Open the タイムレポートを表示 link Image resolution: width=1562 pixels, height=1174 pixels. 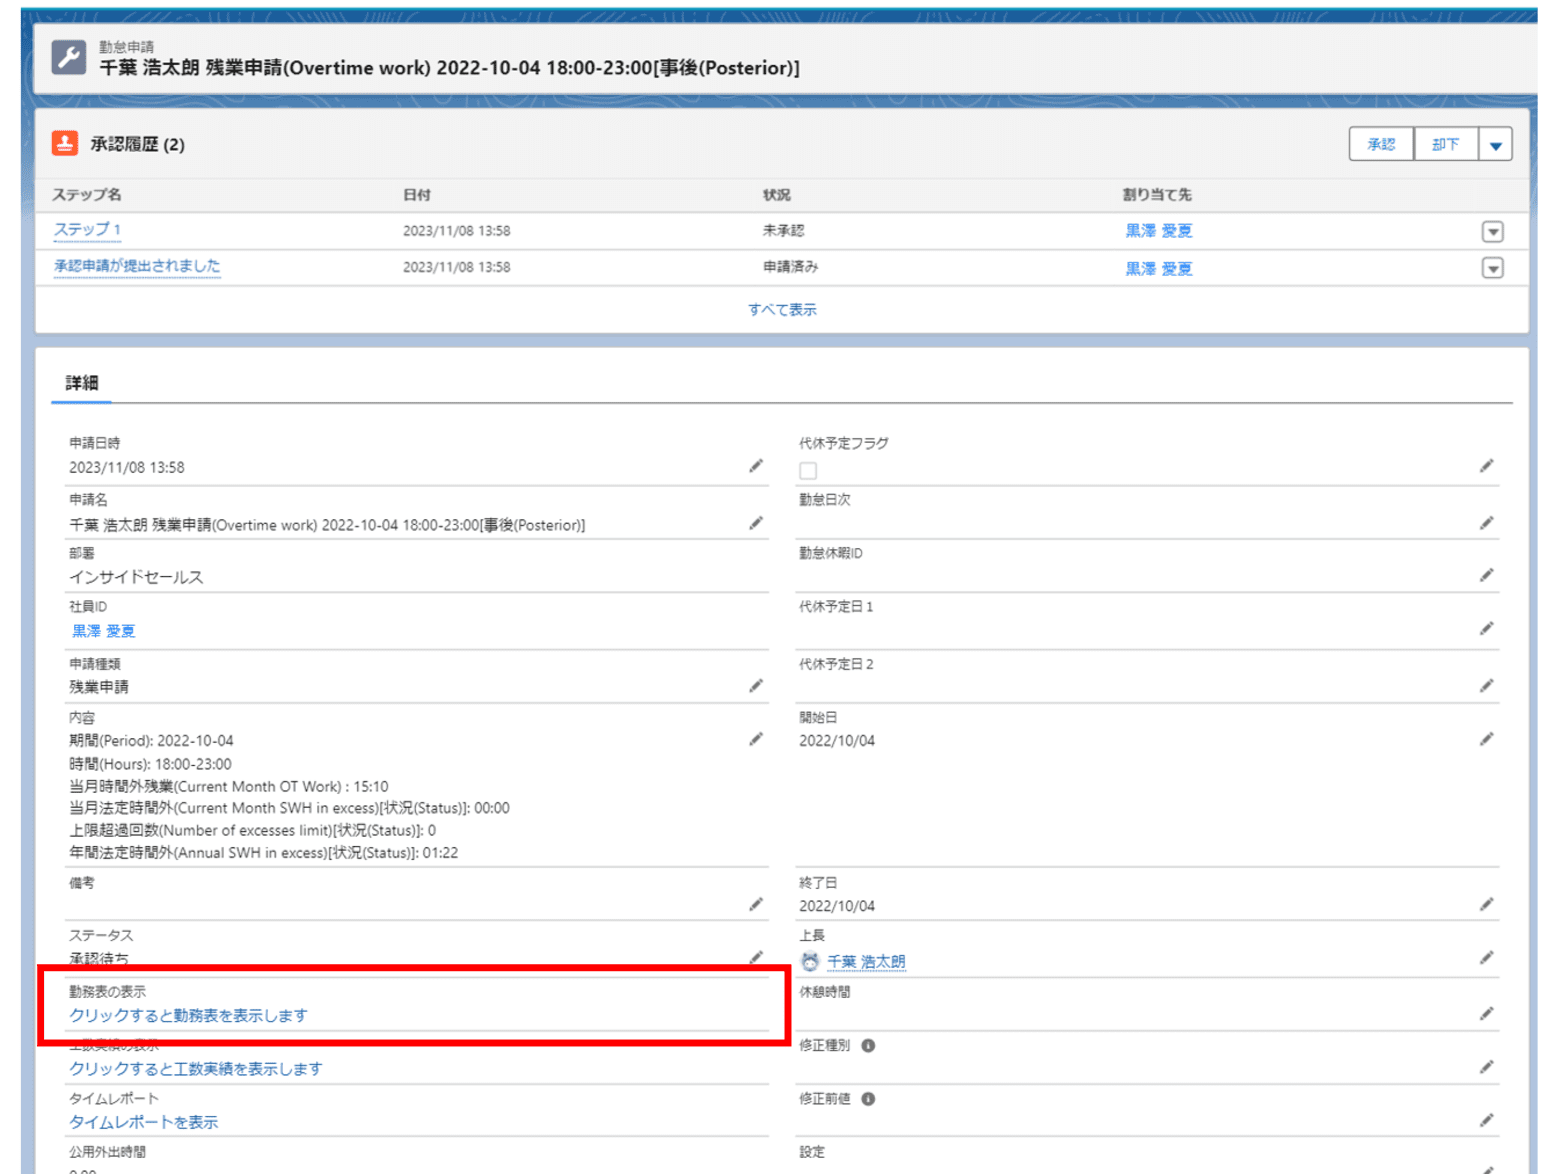[143, 1122]
